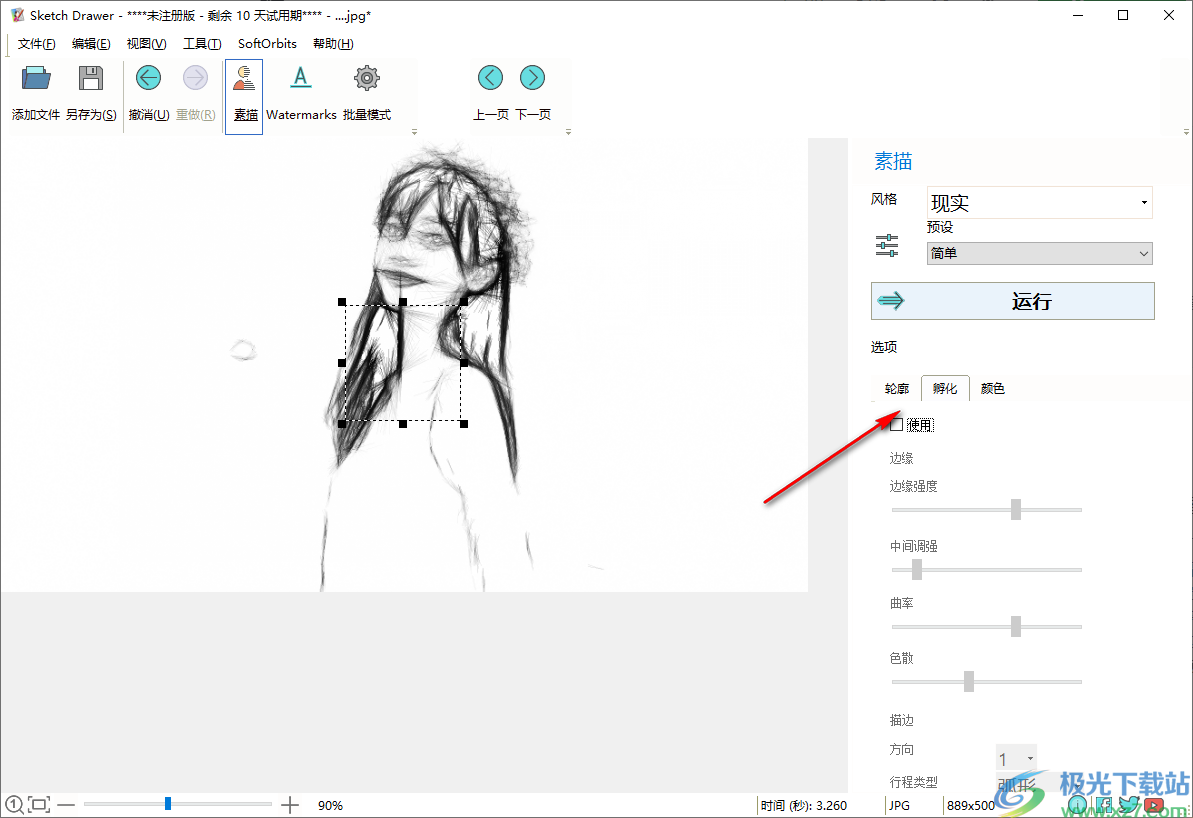Click the zoom level slider handle
This screenshot has width=1193, height=818.
pyautogui.click(x=168, y=804)
